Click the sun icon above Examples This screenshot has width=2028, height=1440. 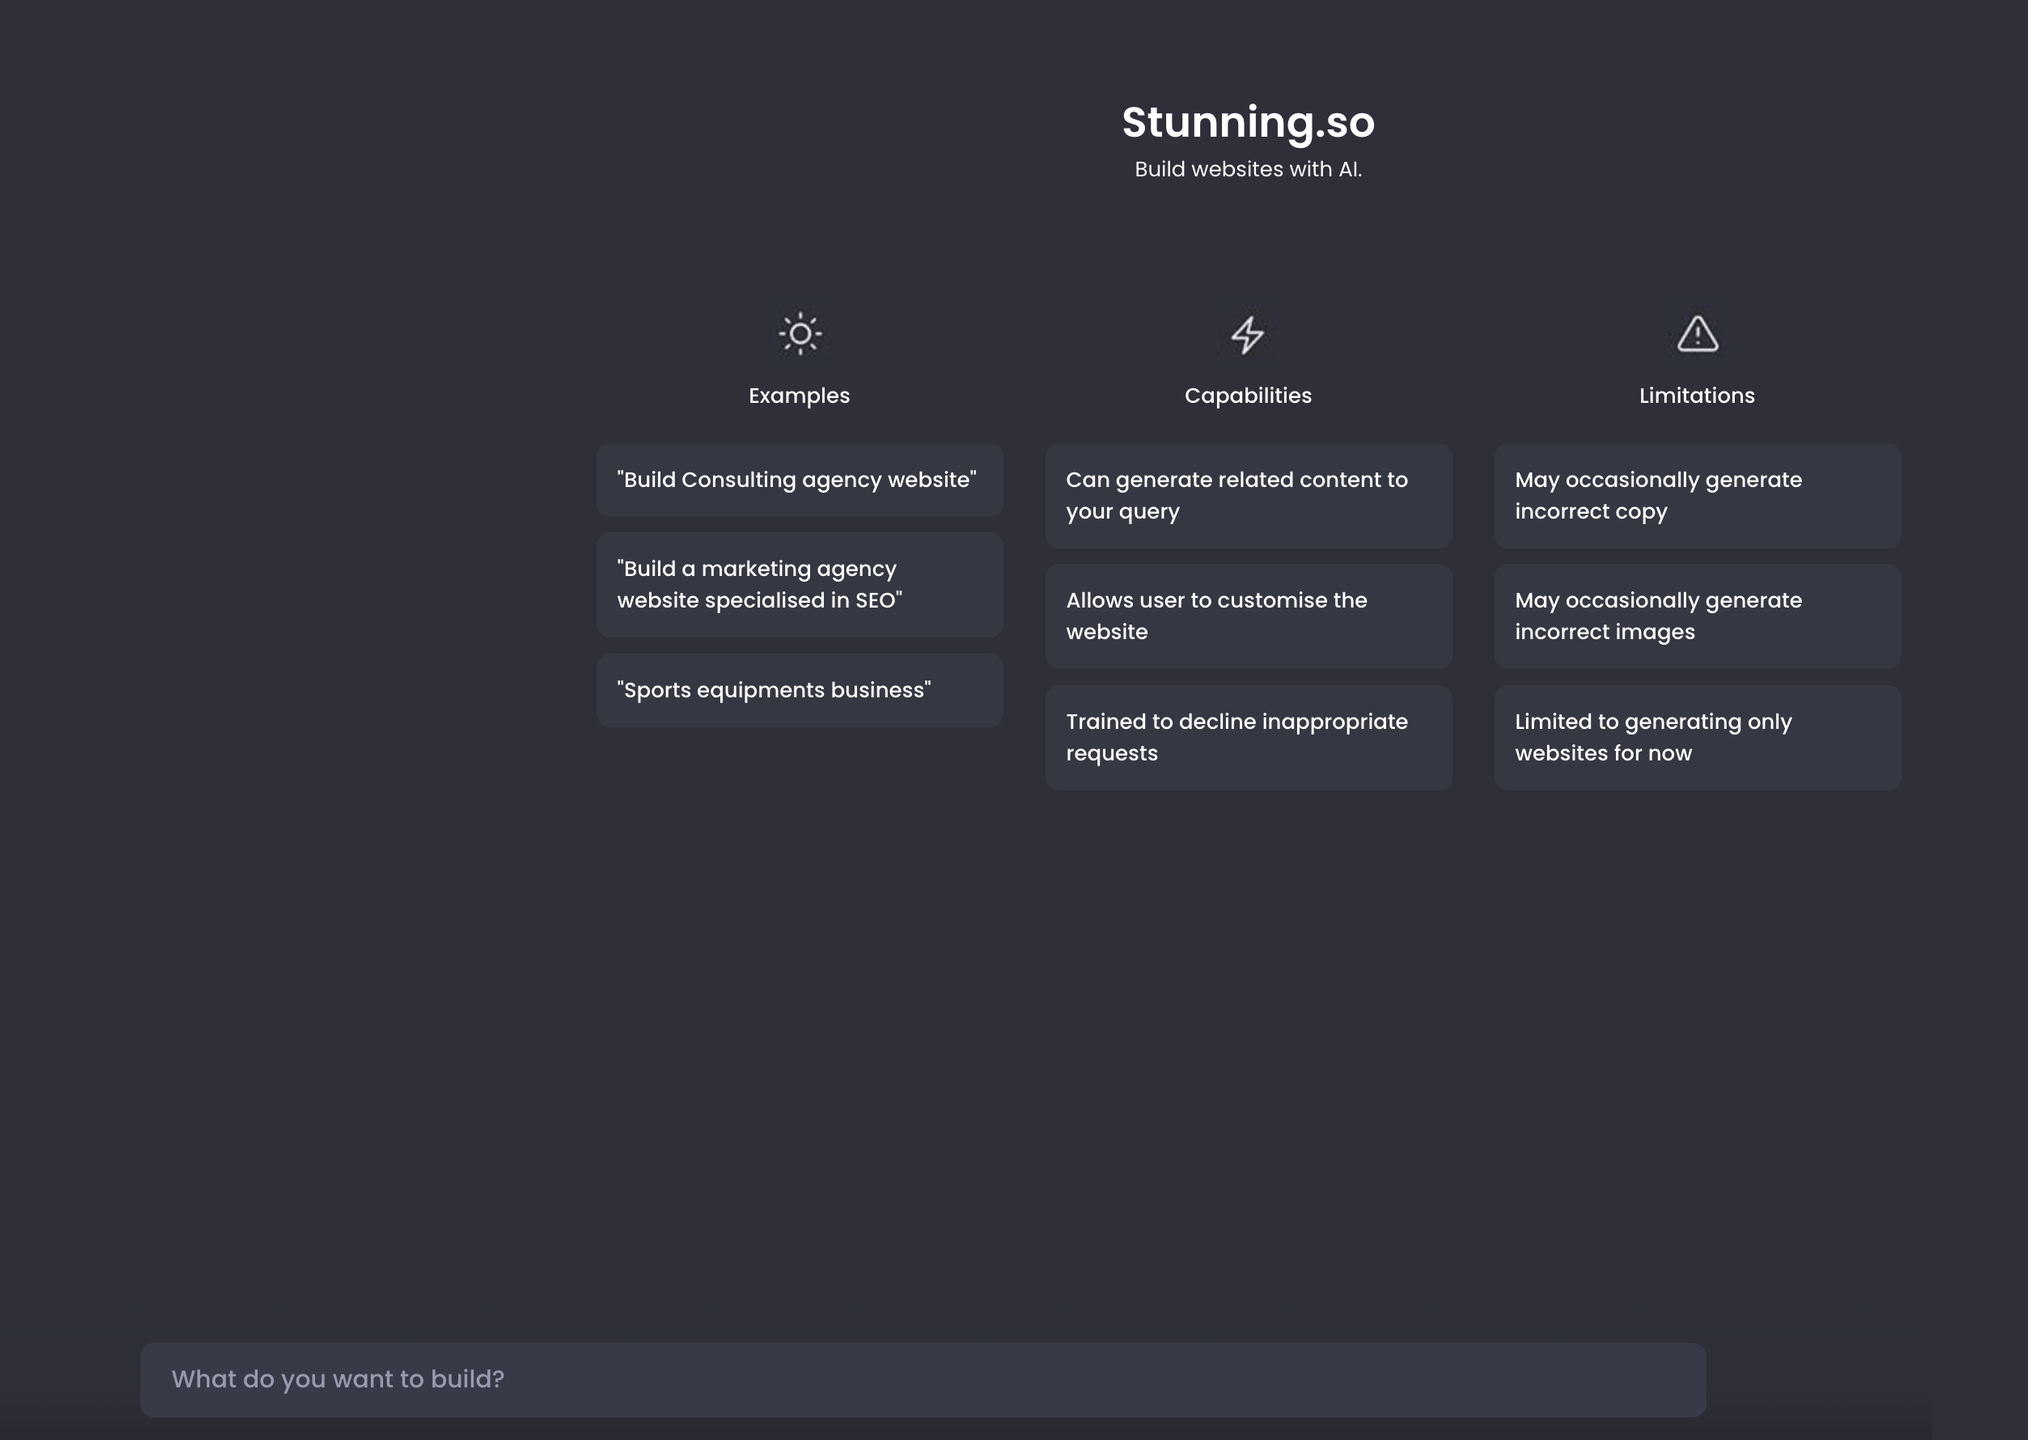[x=799, y=334]
